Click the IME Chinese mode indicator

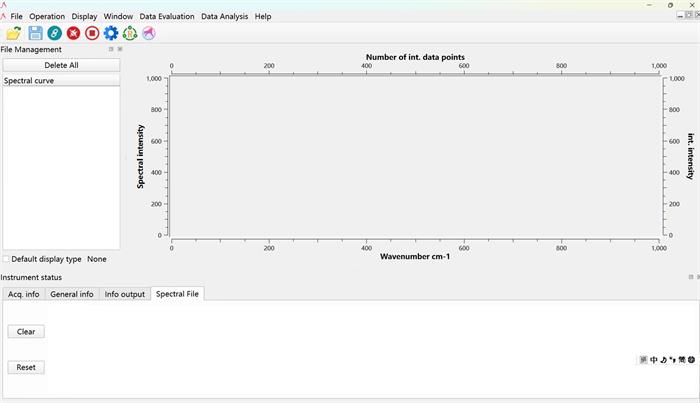(x=654, y=360)
